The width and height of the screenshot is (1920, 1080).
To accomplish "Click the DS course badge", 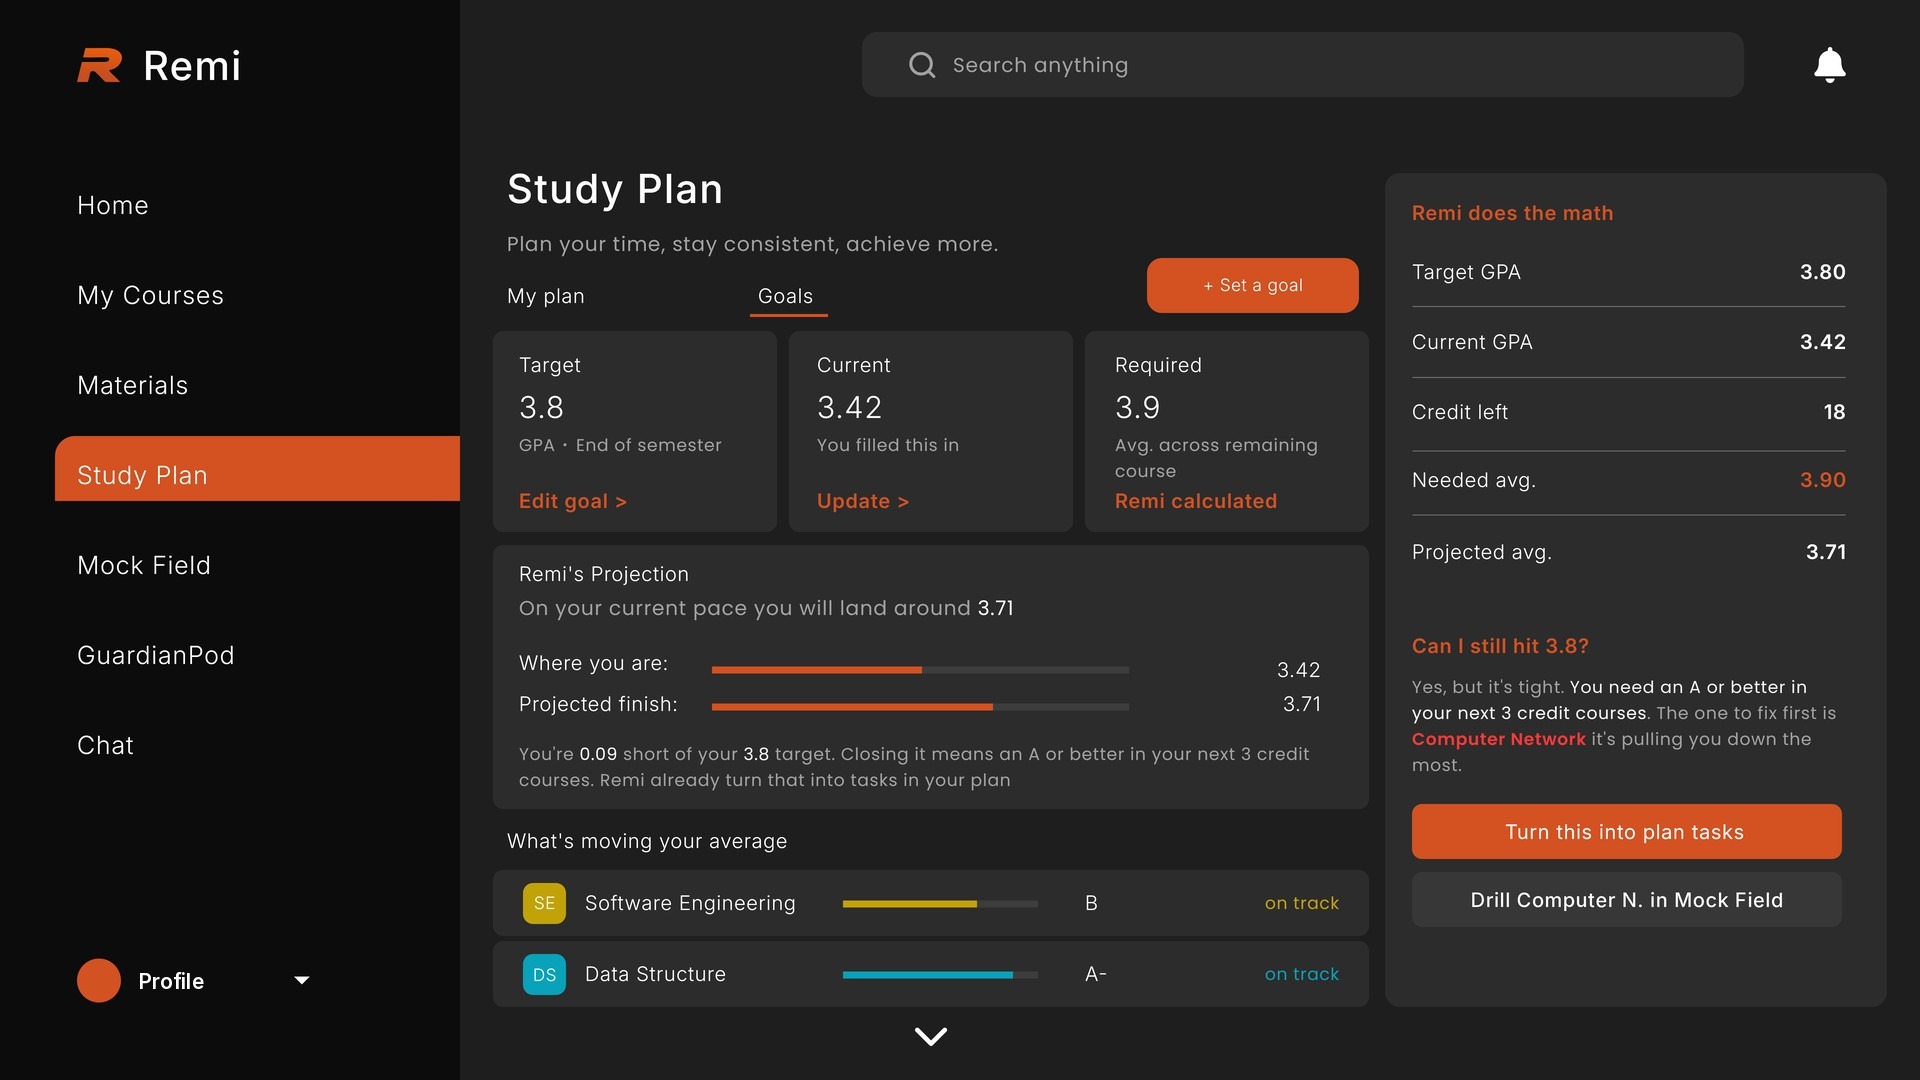I will tap(544, 974).
